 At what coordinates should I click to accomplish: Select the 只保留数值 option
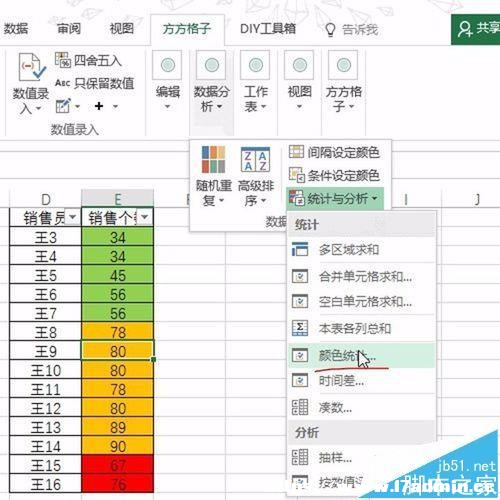[x=95, y=83]
